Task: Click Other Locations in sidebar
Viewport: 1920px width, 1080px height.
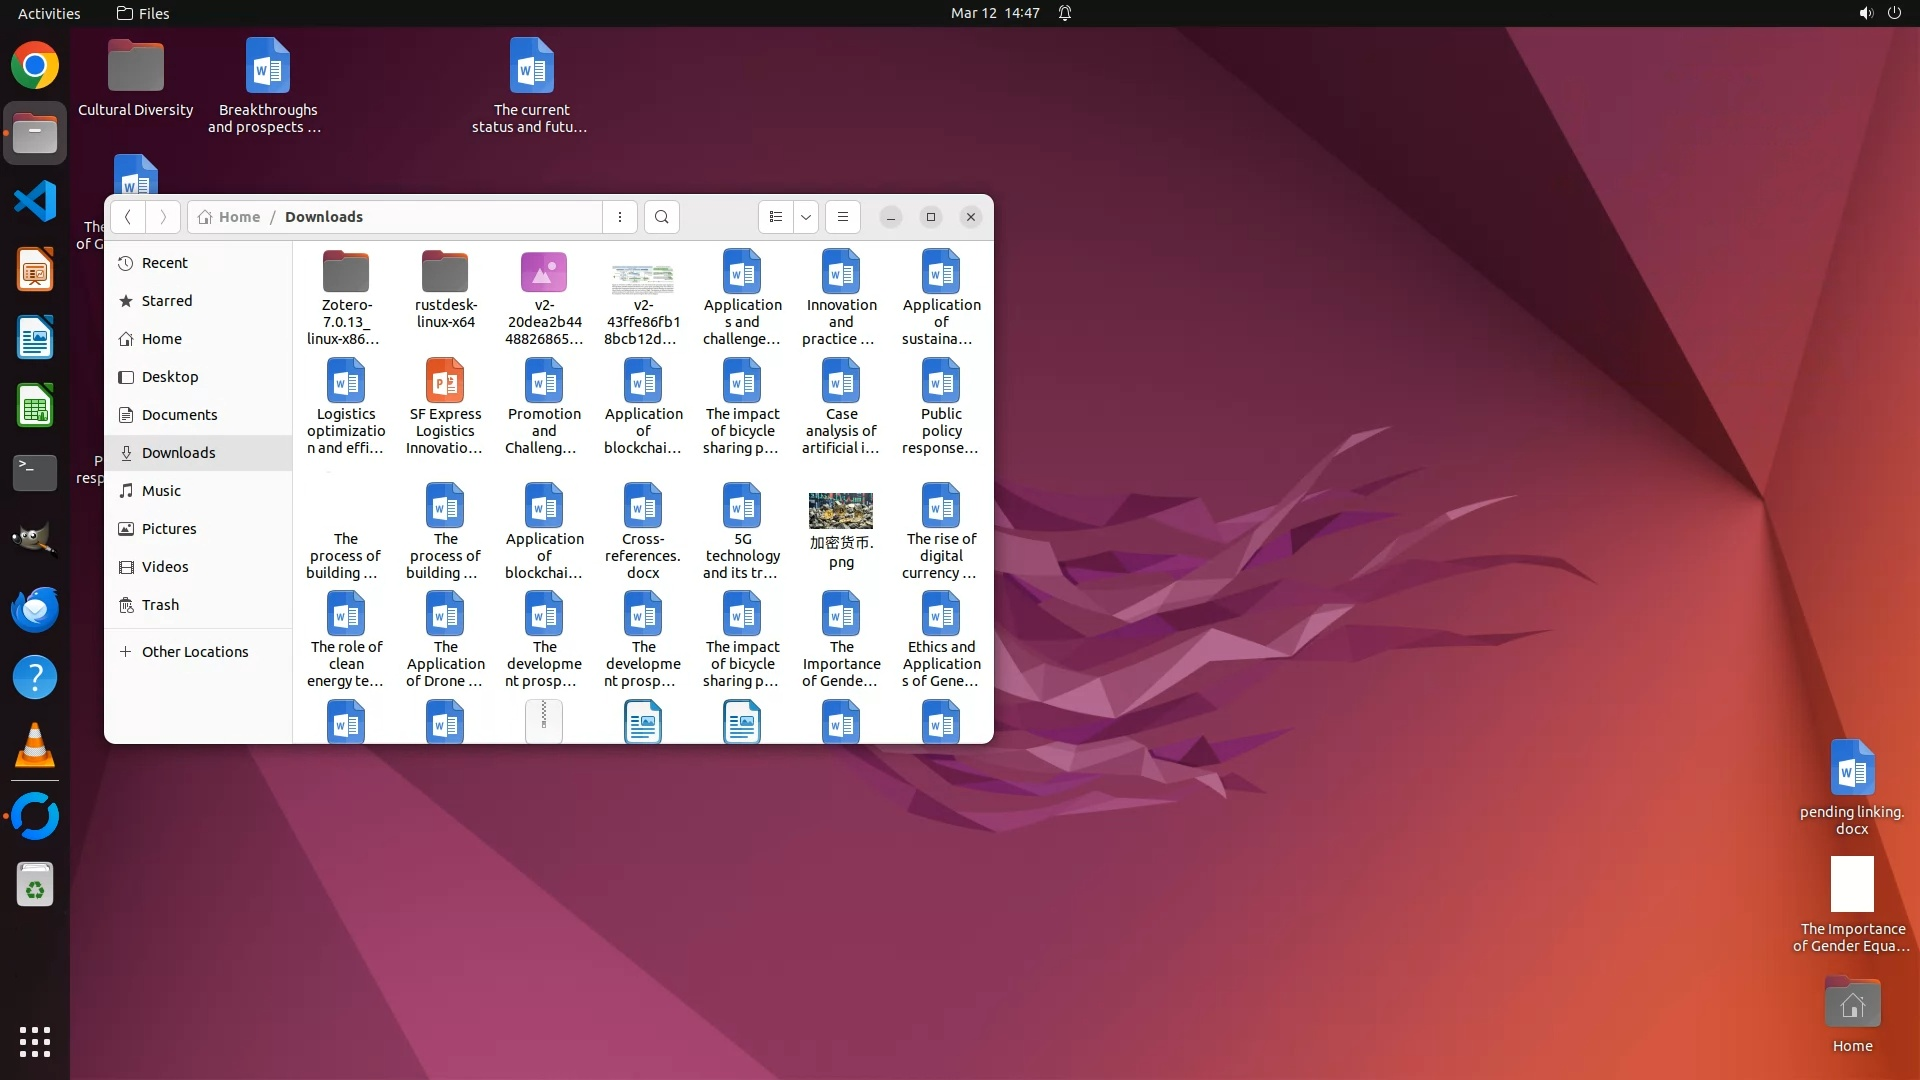Action: tap(194, 652)
